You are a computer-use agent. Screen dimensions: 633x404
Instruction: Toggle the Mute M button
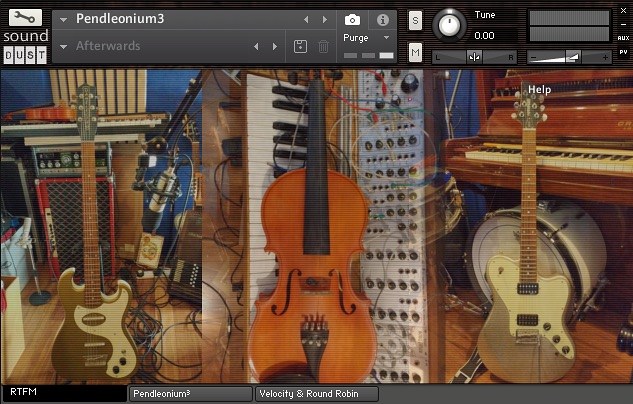(x=415, y=52)
